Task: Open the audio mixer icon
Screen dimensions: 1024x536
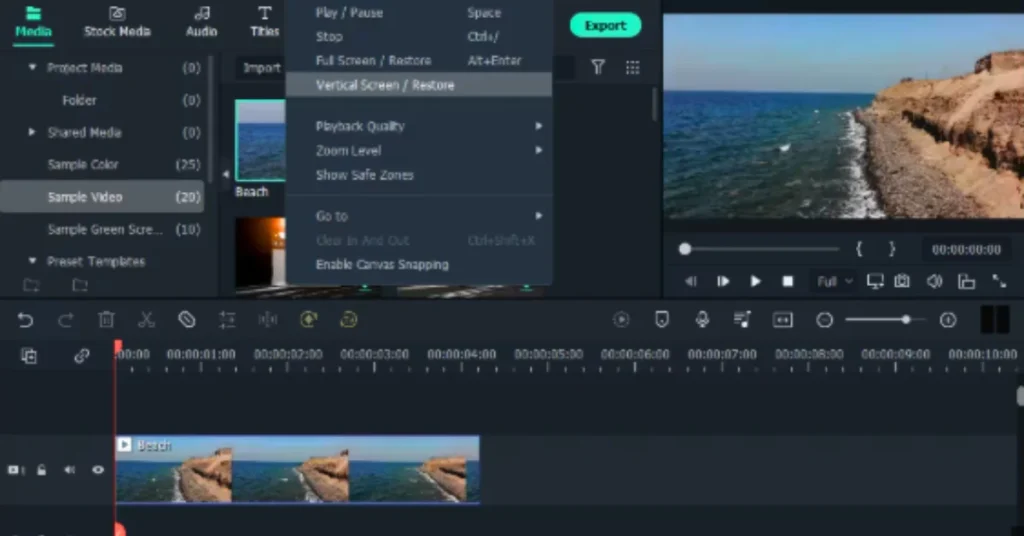Action: click(742, 320)
